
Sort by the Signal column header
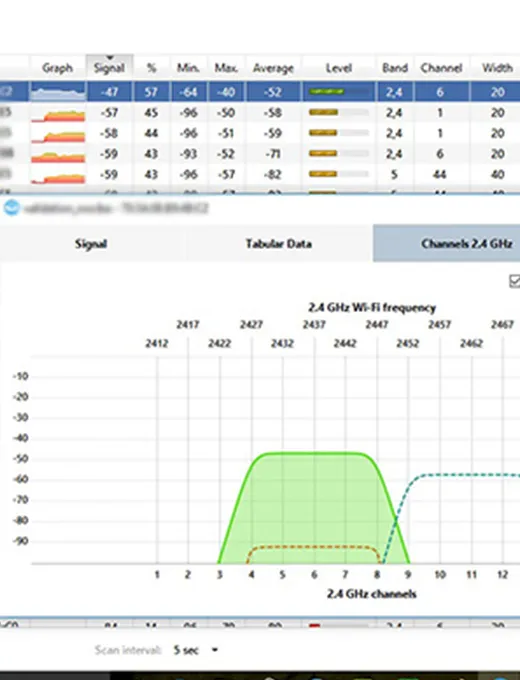[109, 68]
